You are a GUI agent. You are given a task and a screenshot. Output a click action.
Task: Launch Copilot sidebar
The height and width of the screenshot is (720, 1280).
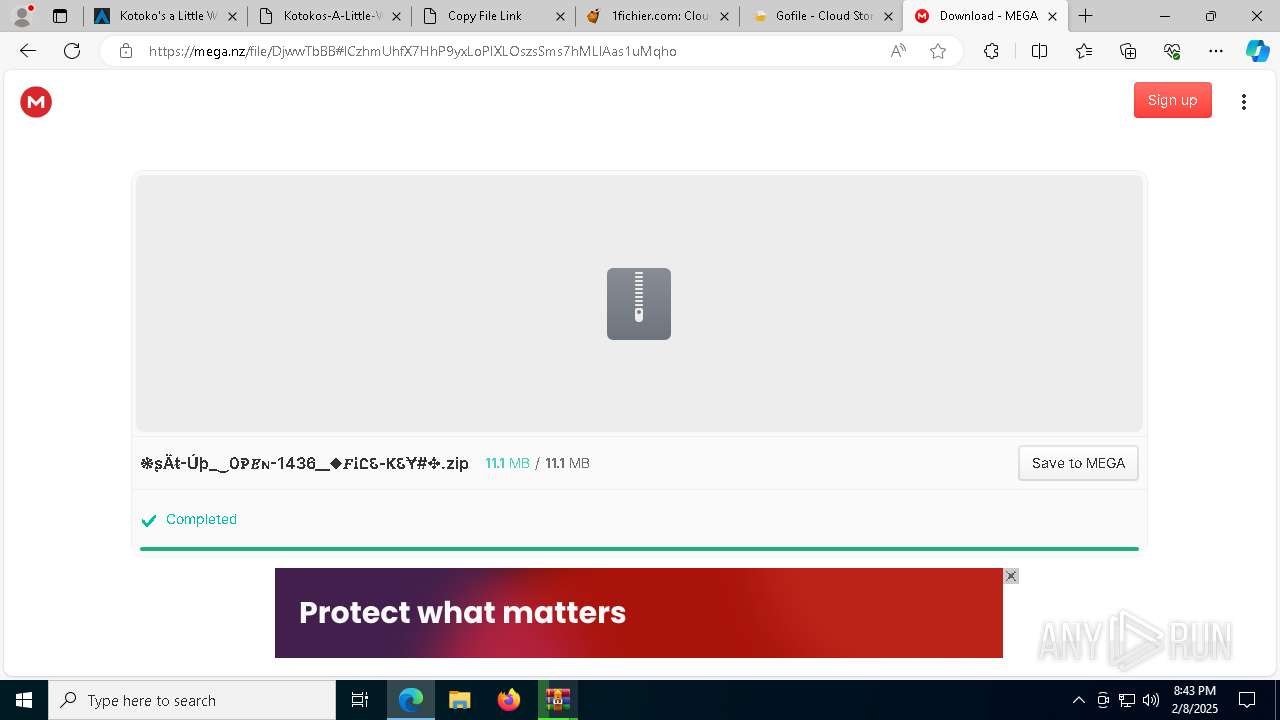(1257, 51)
